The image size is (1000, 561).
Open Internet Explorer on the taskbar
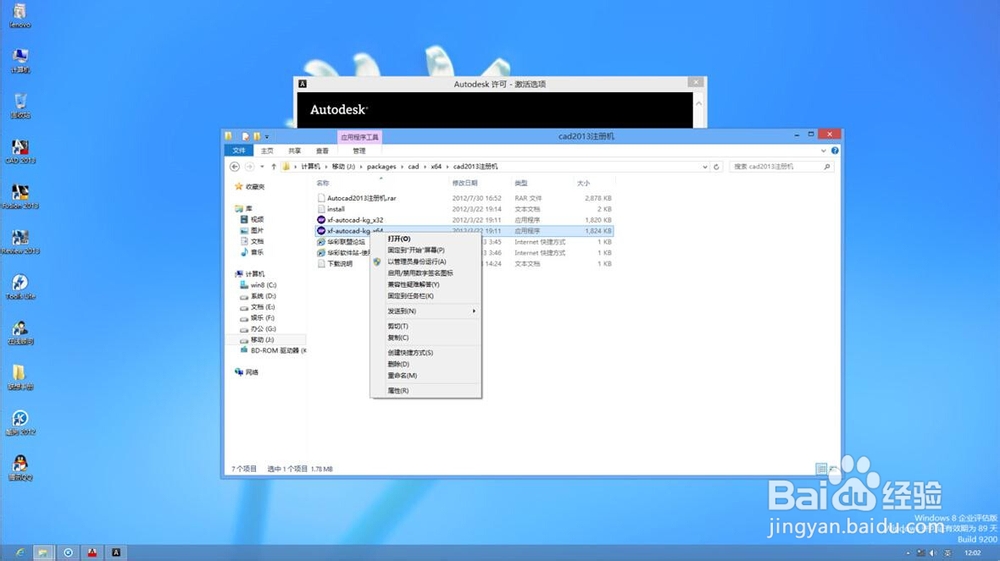(x=19, y=552)
